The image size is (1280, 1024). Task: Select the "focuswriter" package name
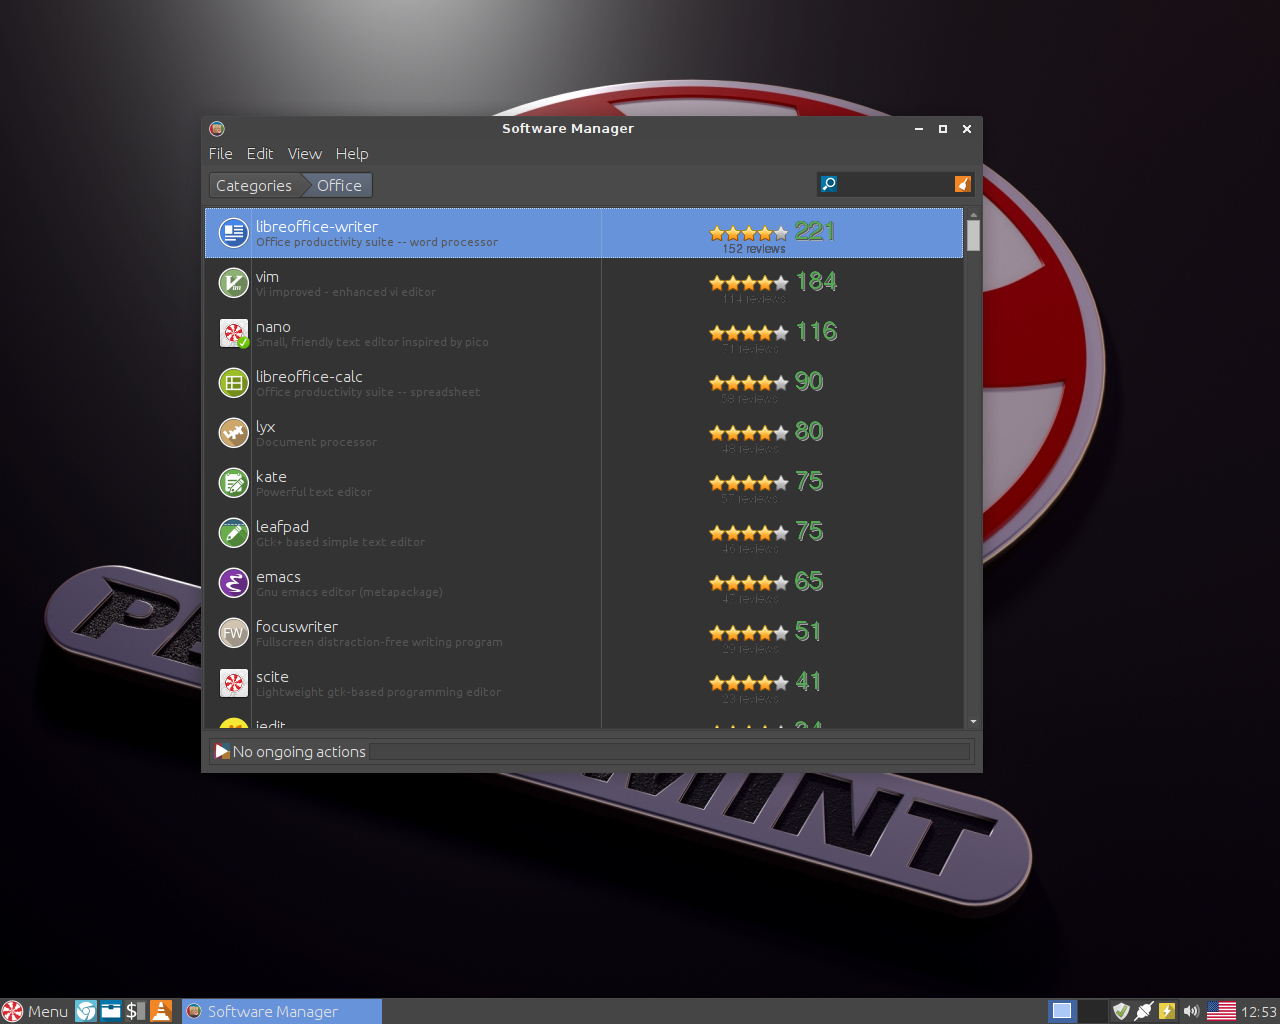[297, 627]
